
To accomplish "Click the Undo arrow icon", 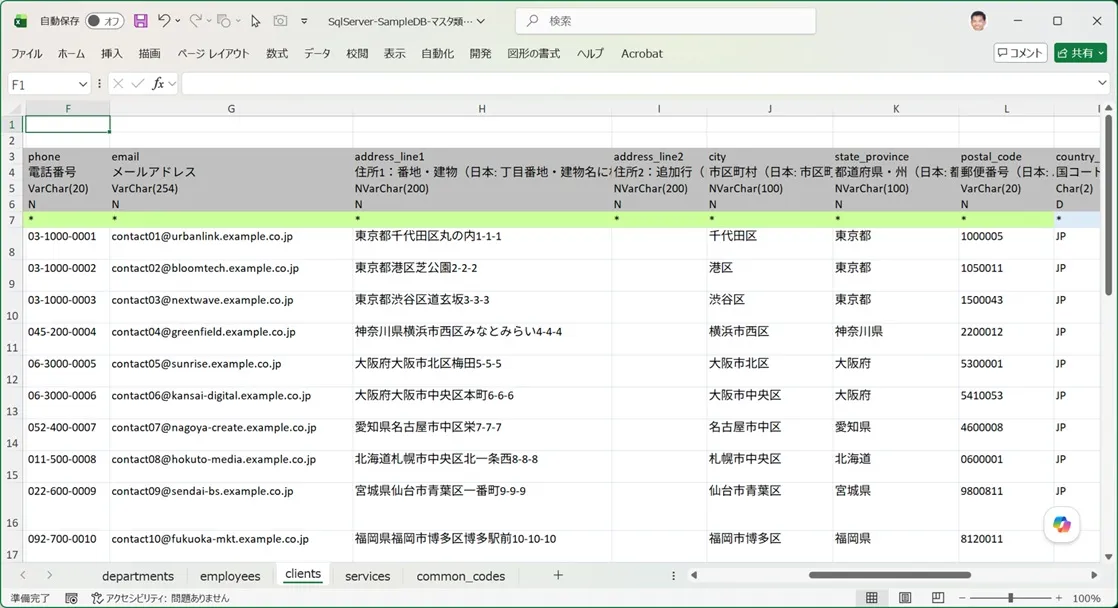I will click(164, 21).
